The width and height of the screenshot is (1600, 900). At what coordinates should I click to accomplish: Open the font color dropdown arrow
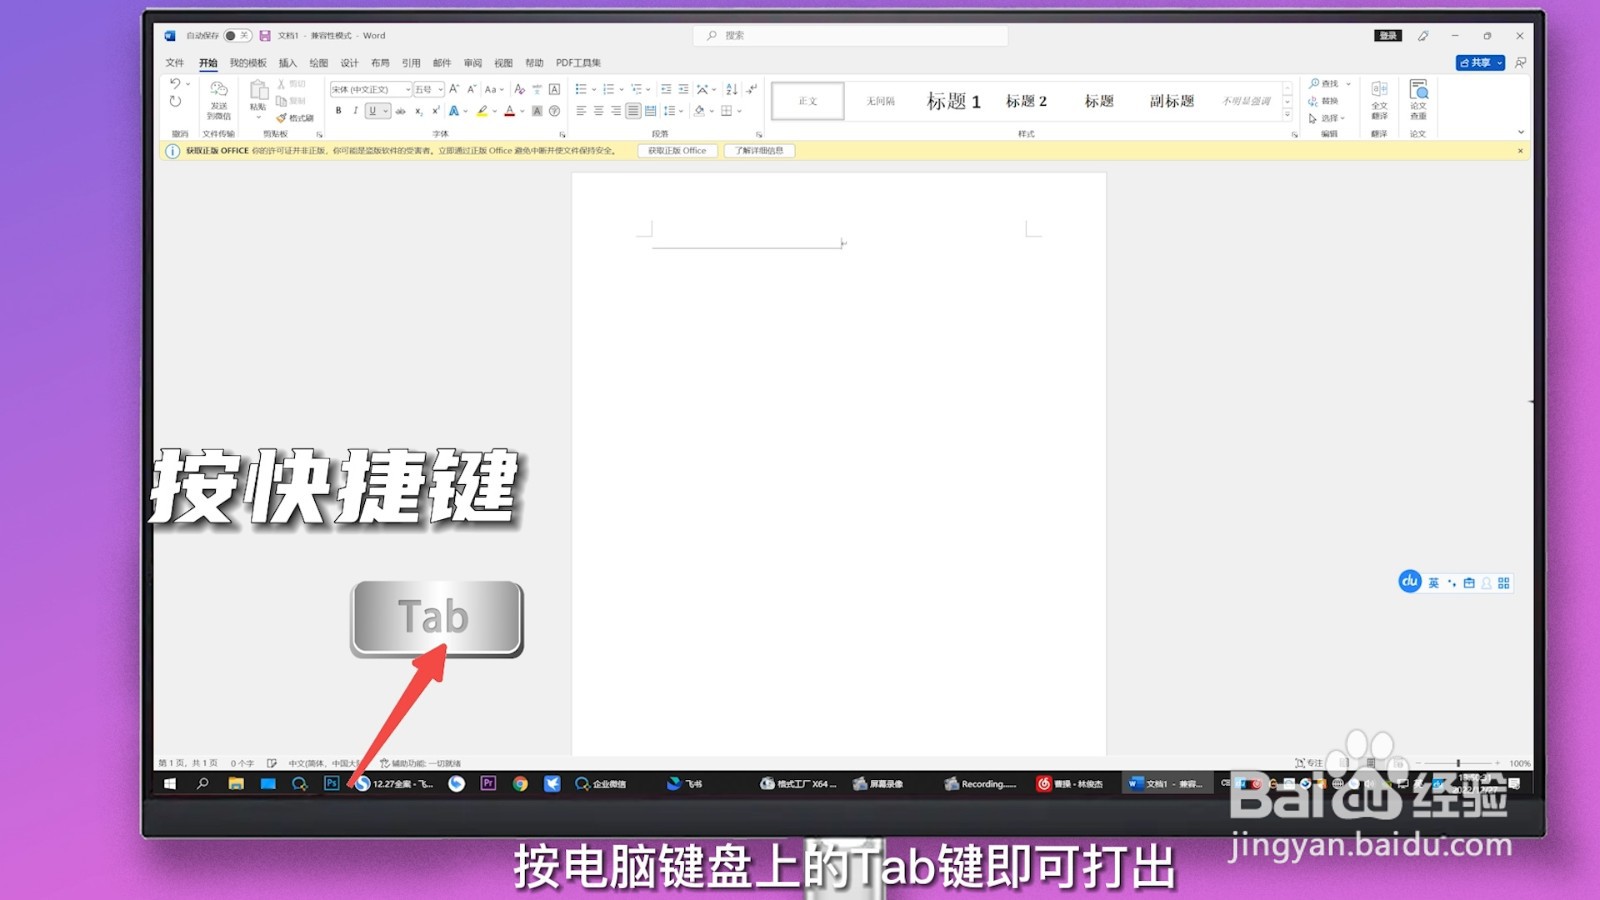(x=522, y=111)
